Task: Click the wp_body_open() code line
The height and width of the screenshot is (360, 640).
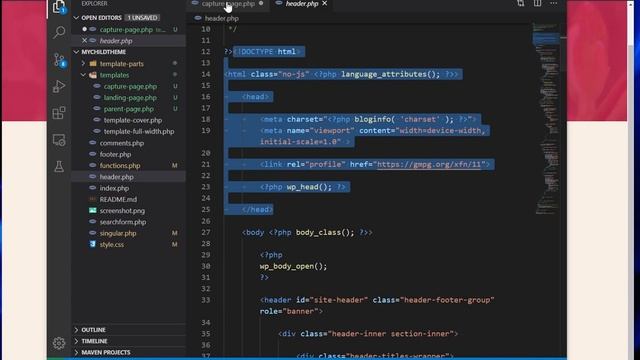Action: point(293,266)
